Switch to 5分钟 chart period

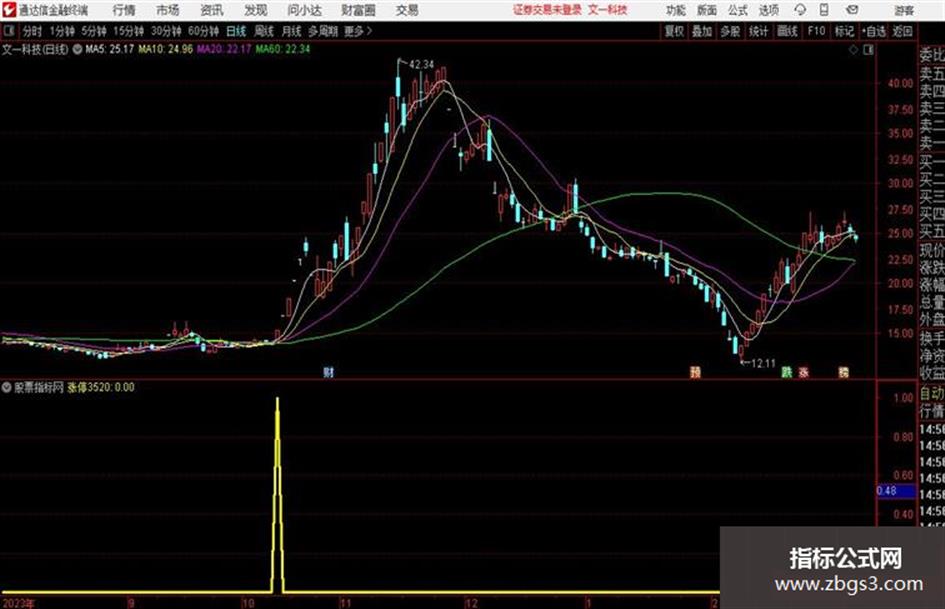pyautogui.click(x=93, y=31)
